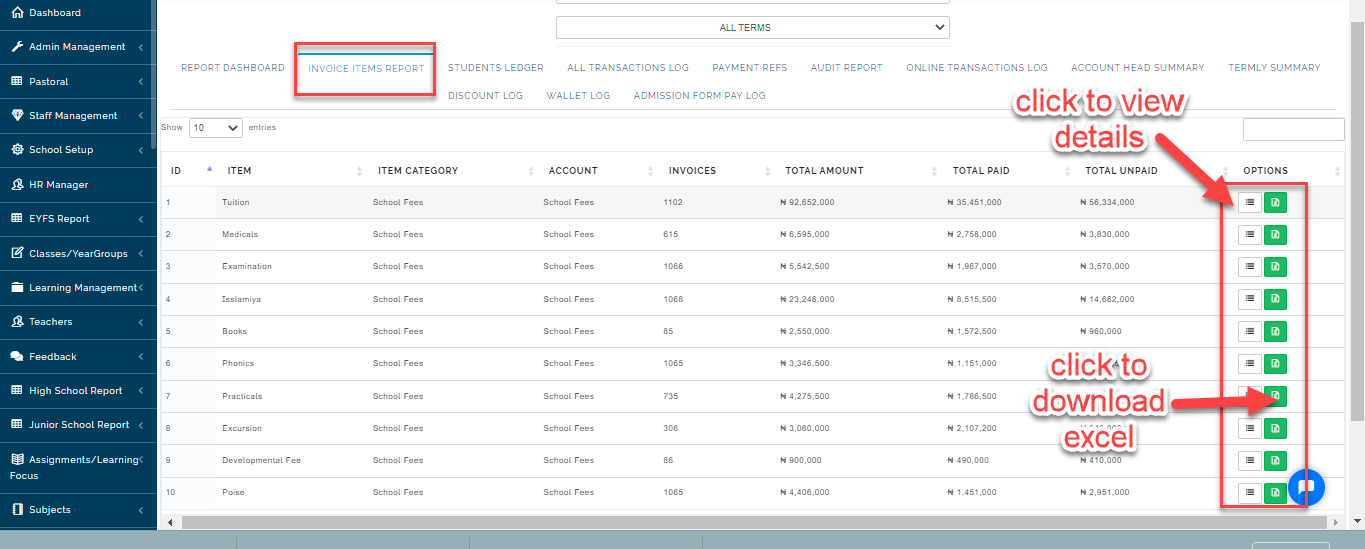Export Examination row to Excel

tap(1275, 267)
